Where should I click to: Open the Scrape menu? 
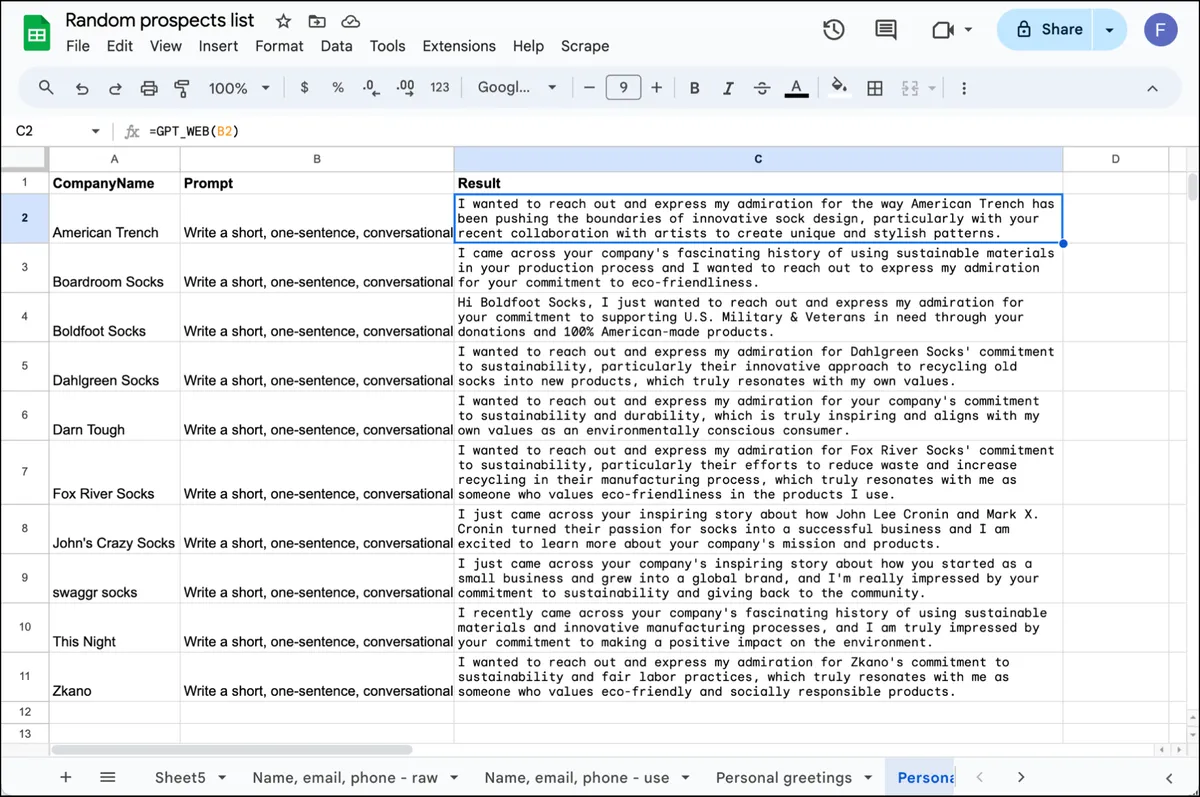585,46
